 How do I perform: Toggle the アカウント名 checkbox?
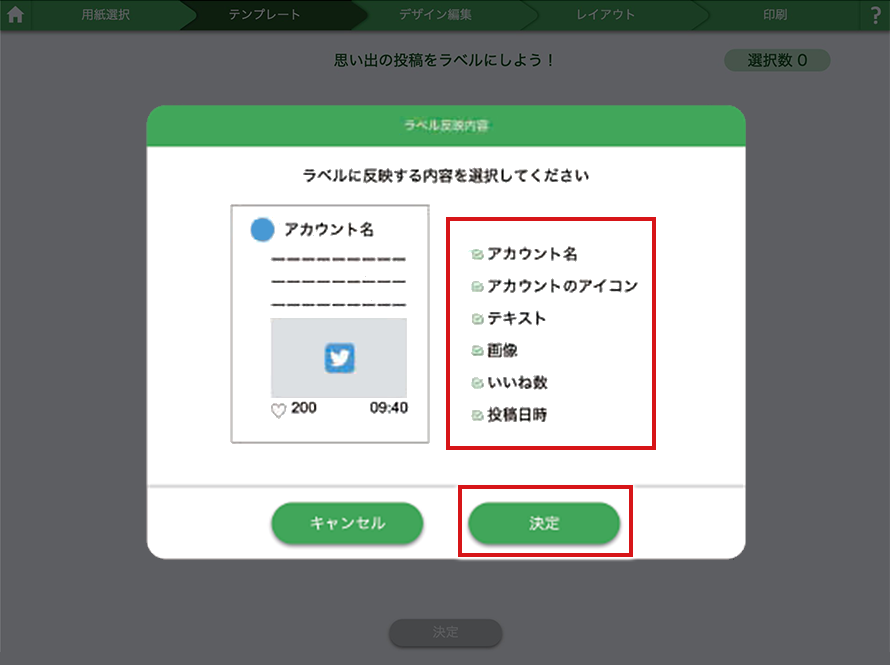click(x=477, y=254)
